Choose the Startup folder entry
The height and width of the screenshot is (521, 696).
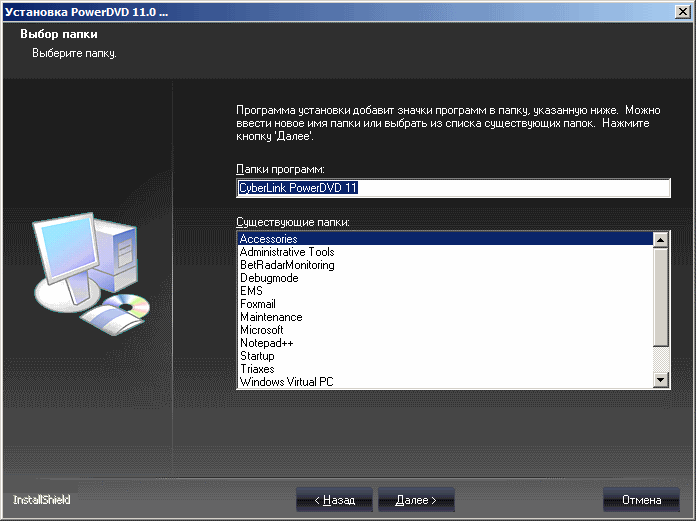445,356
